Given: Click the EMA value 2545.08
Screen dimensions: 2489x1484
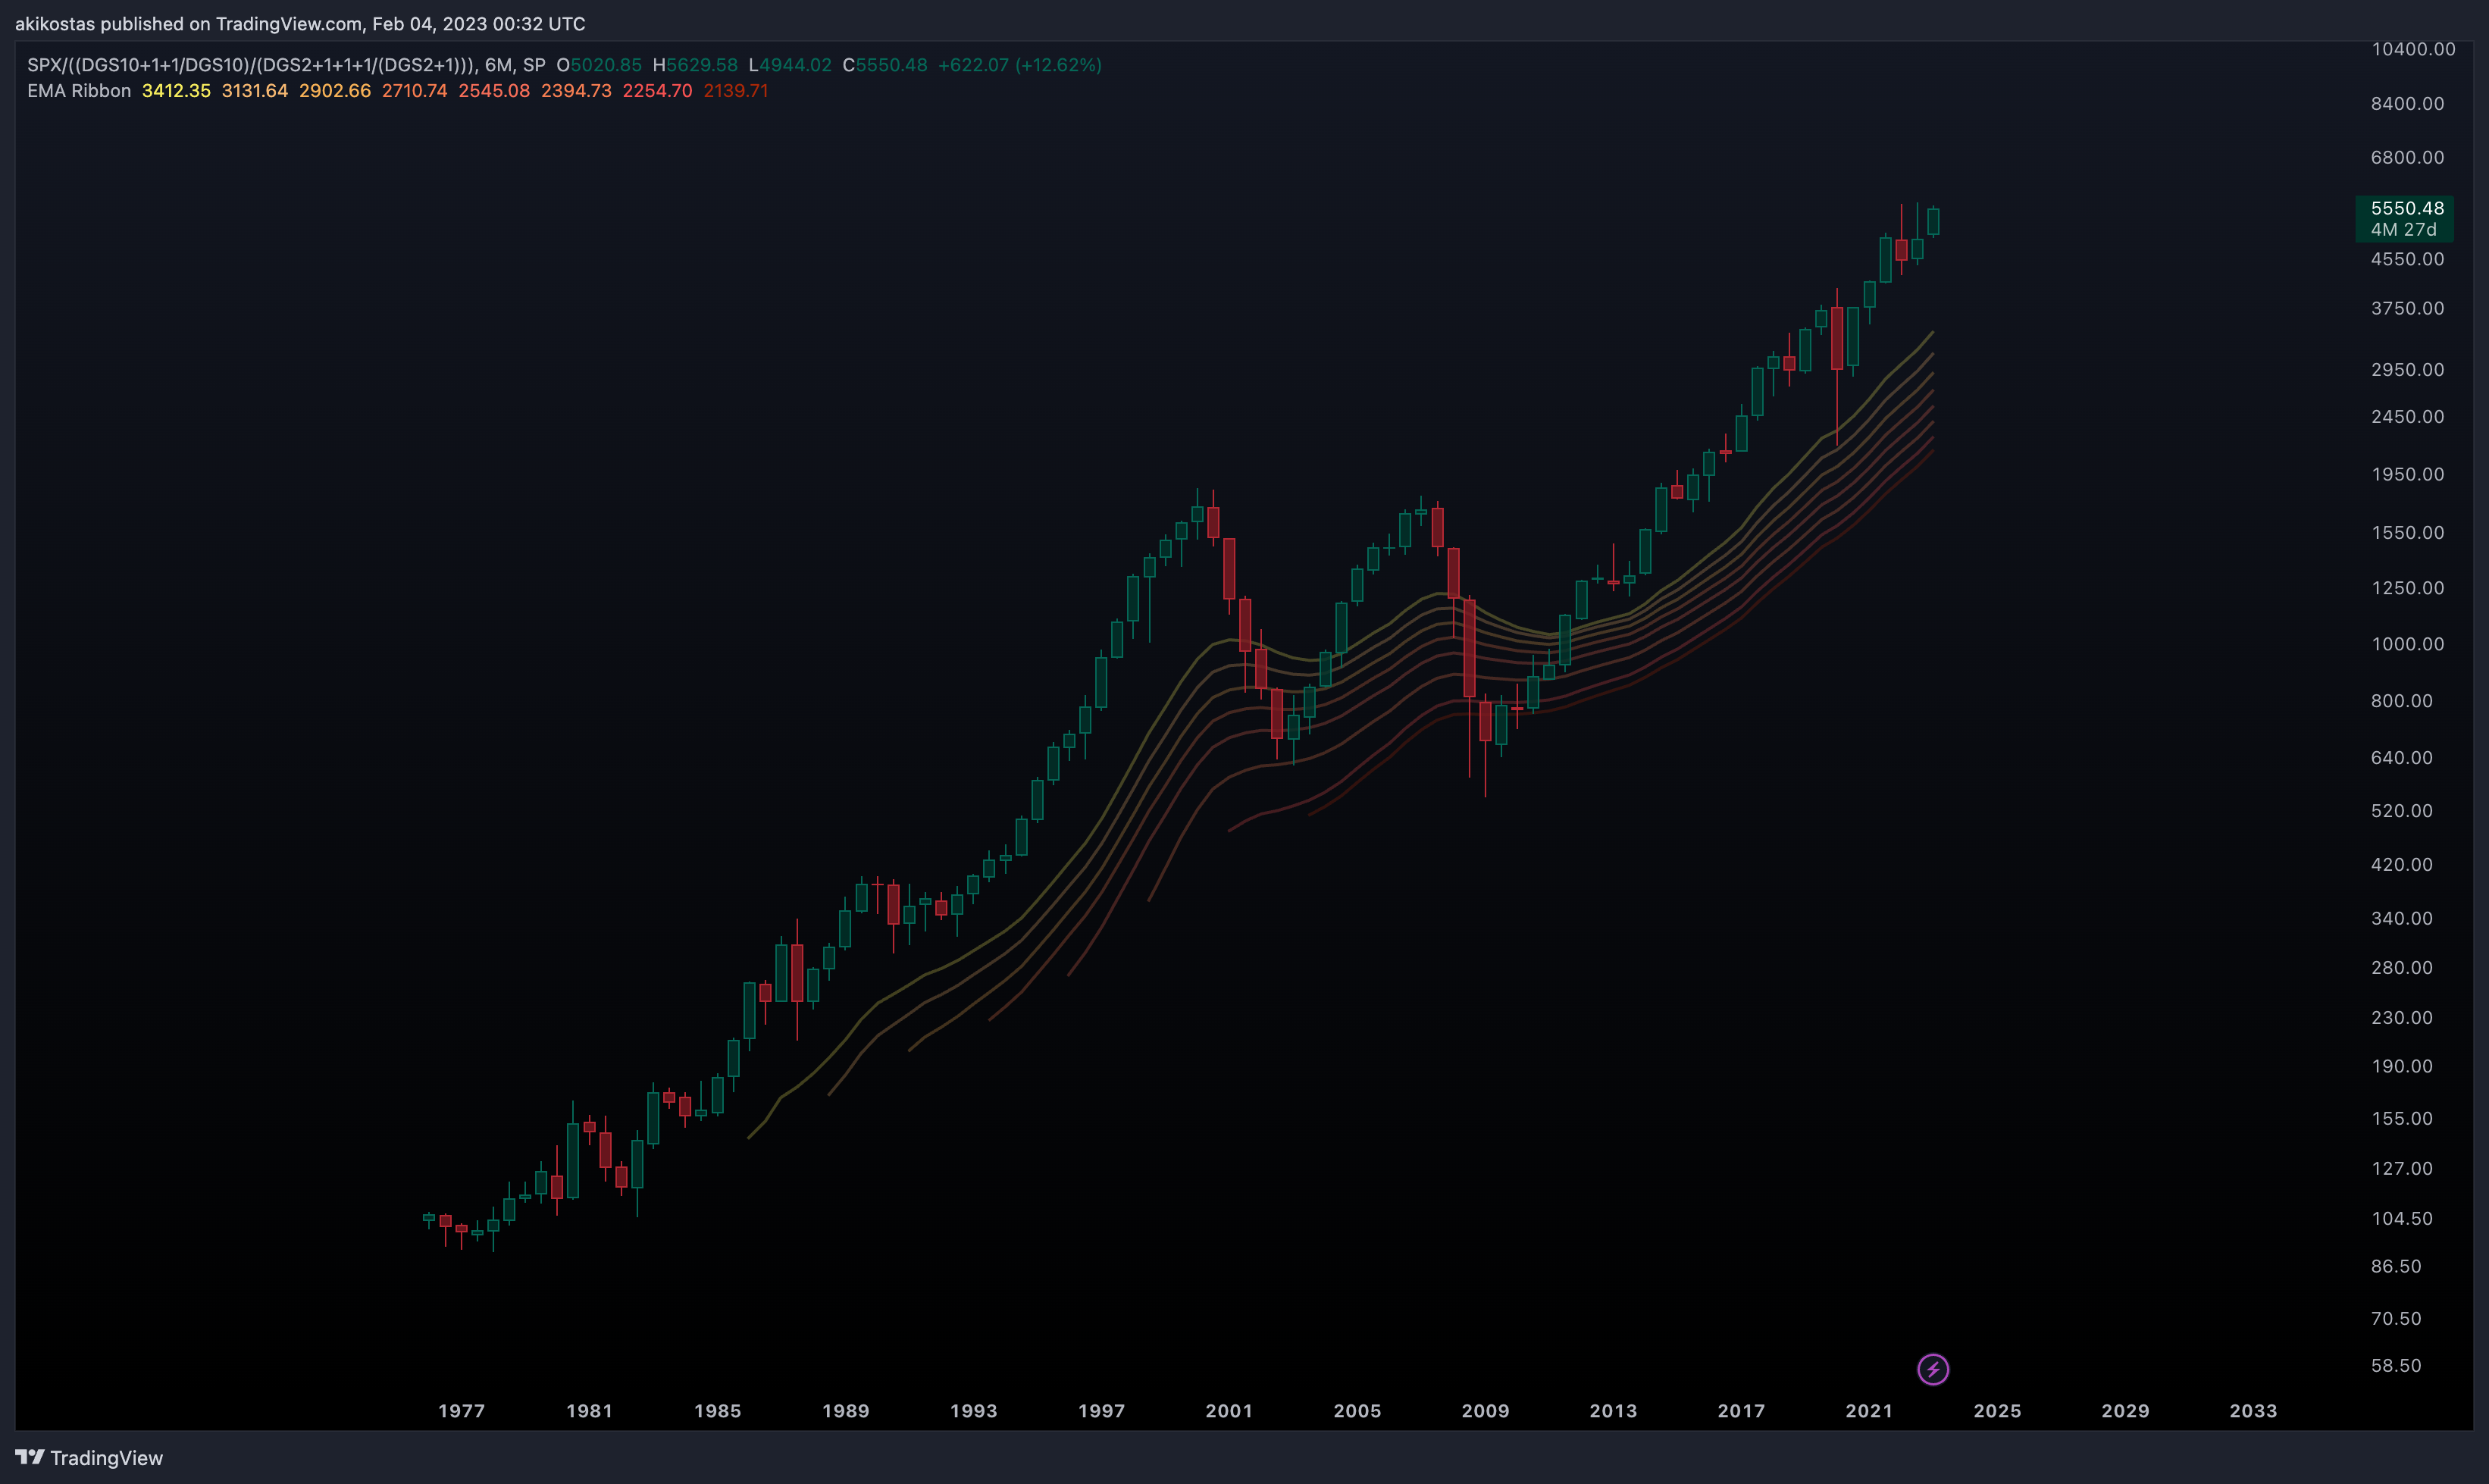Looking at the screenshot, I should click(494, 91).
